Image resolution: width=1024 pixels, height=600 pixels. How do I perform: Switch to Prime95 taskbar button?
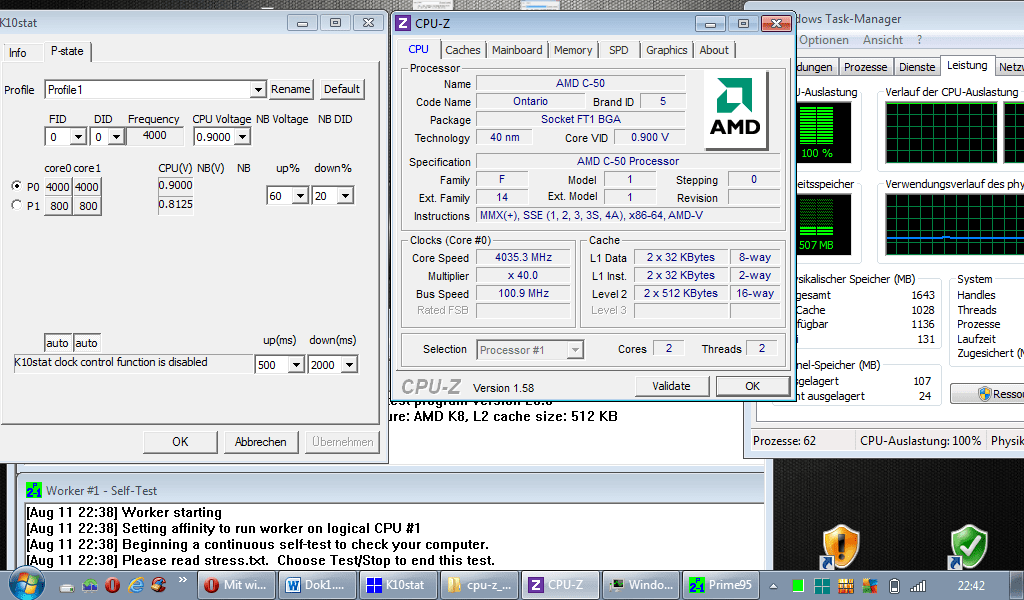721,585
